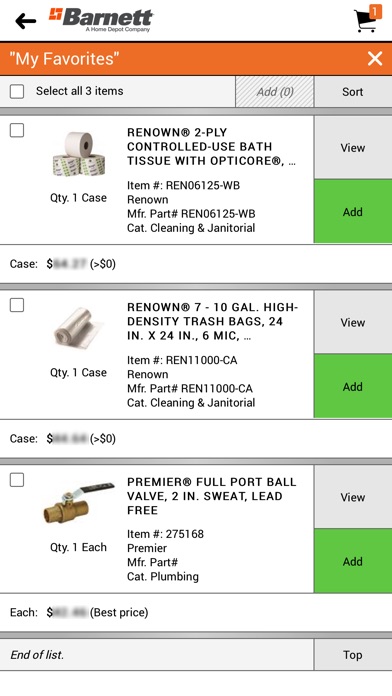Check the Select all 3 items box
This screenshot has height=696, width=392.
[17, 91]
